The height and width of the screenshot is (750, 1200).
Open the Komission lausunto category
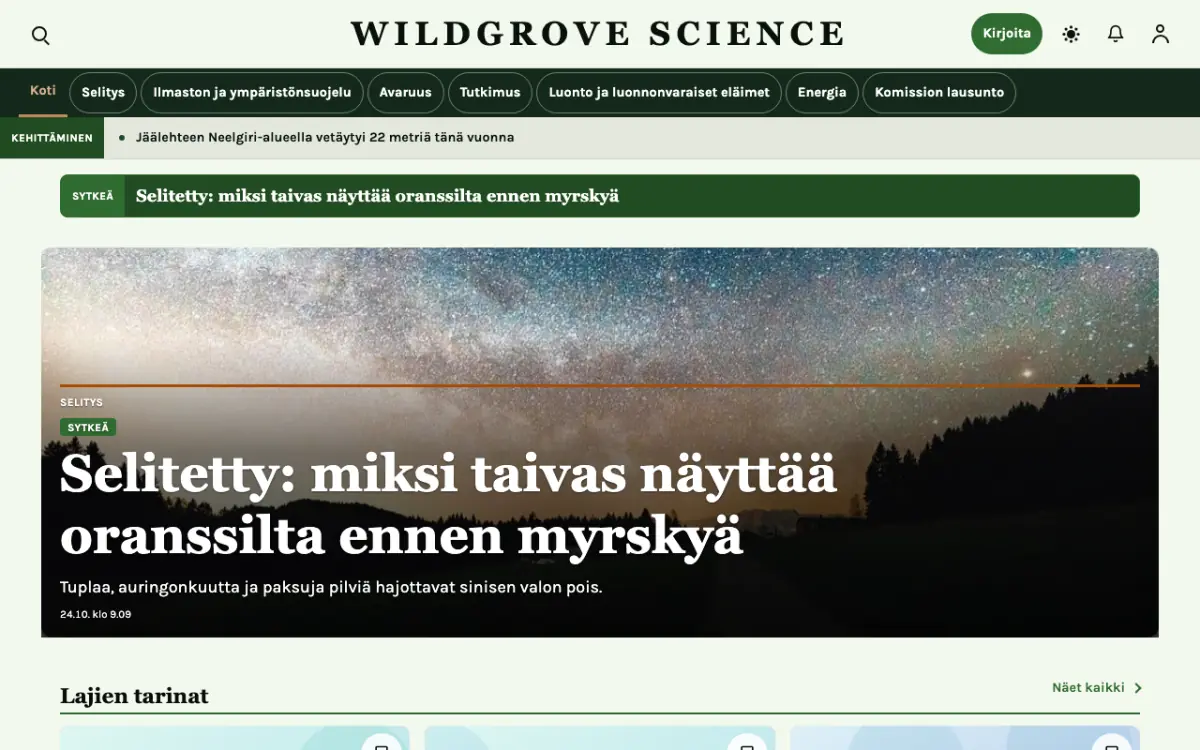(x=939, y=92)
